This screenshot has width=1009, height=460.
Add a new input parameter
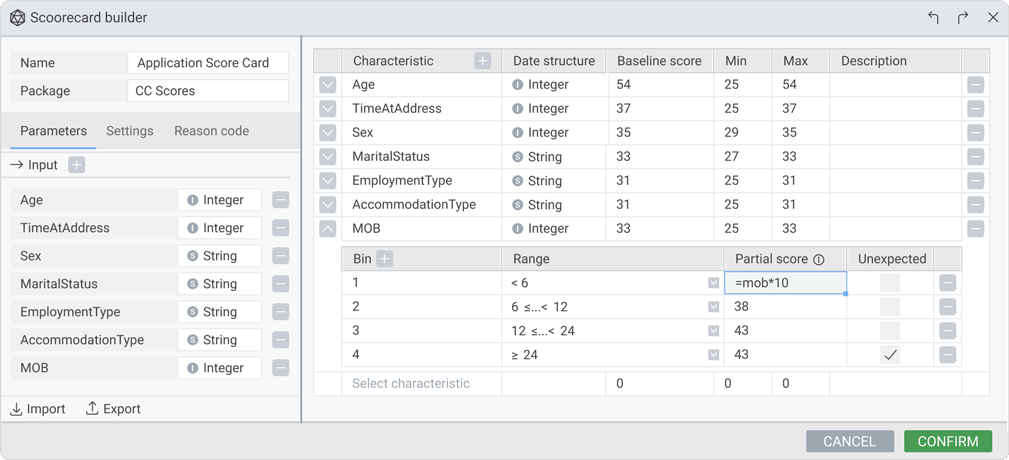[77, 165]
